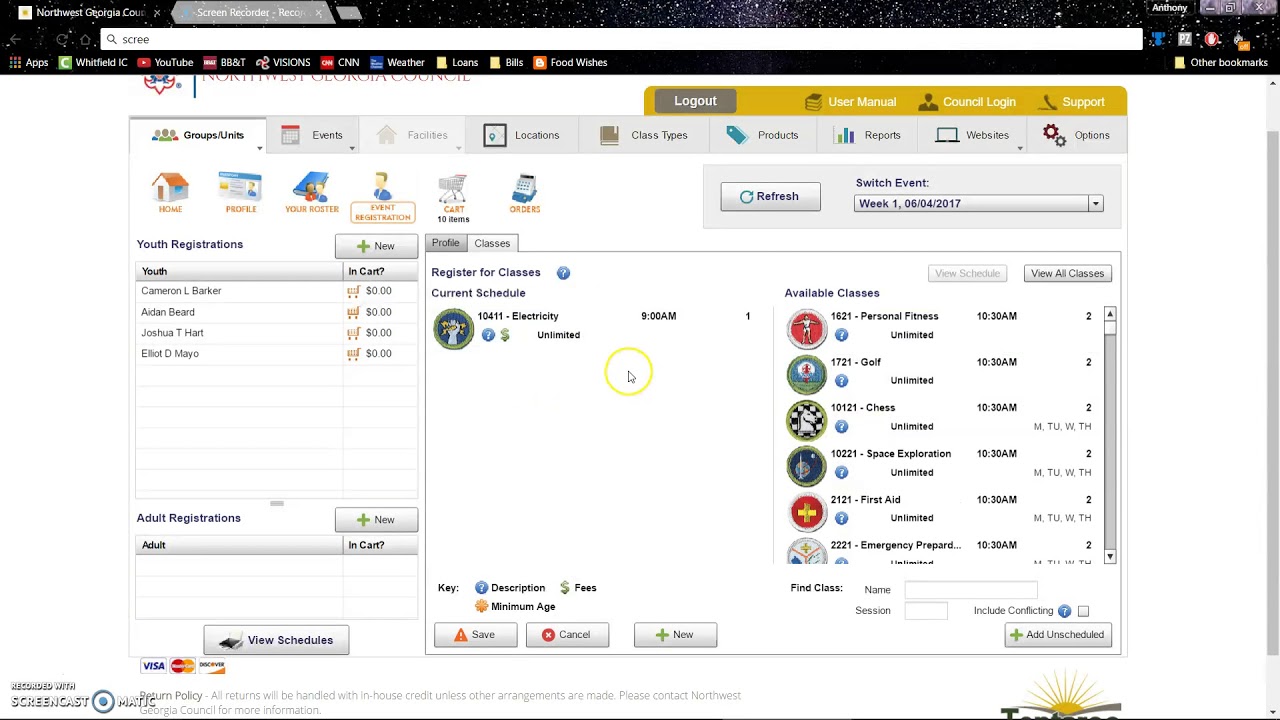Screen dimensions: 1280x720
Task: Show description info for Chess class
Action: tap(841, 427)
